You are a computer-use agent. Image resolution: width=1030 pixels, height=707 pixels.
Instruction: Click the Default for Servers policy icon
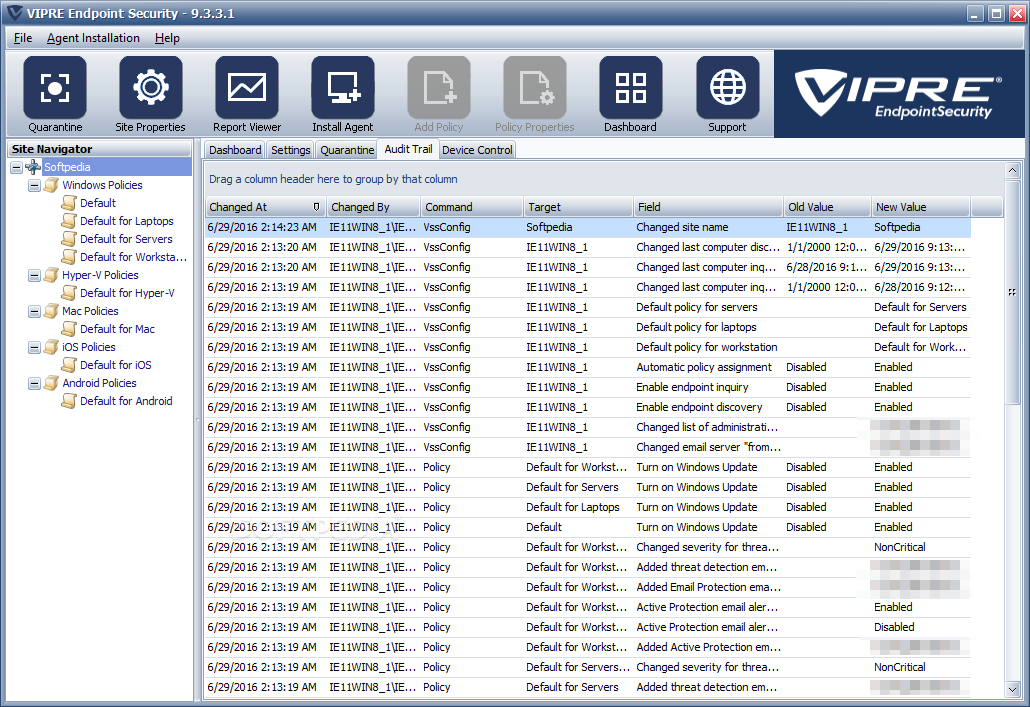(x=69, y=239)
